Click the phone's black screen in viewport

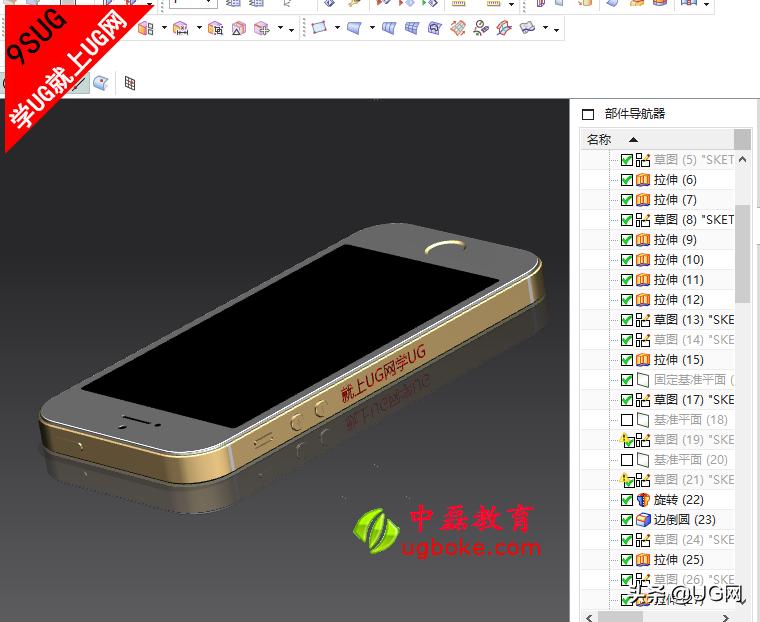coord(291,335)
